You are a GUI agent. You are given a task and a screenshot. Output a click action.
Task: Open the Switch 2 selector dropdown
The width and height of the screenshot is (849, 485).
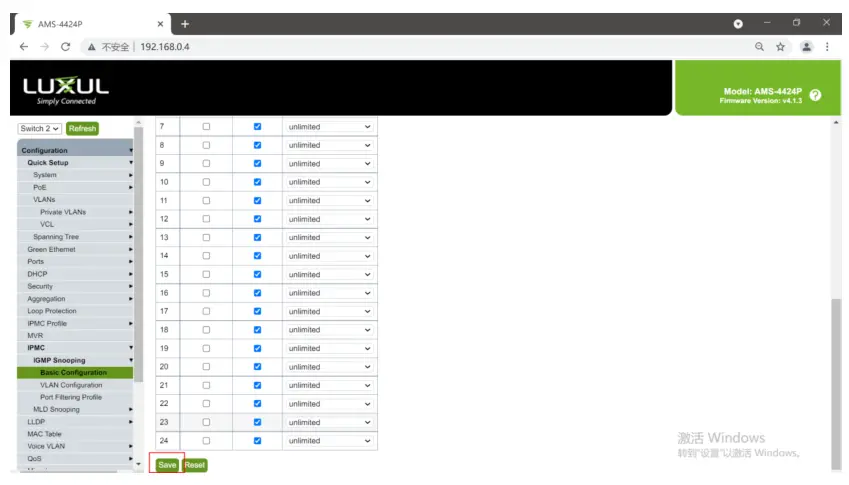tap(40, 128)
